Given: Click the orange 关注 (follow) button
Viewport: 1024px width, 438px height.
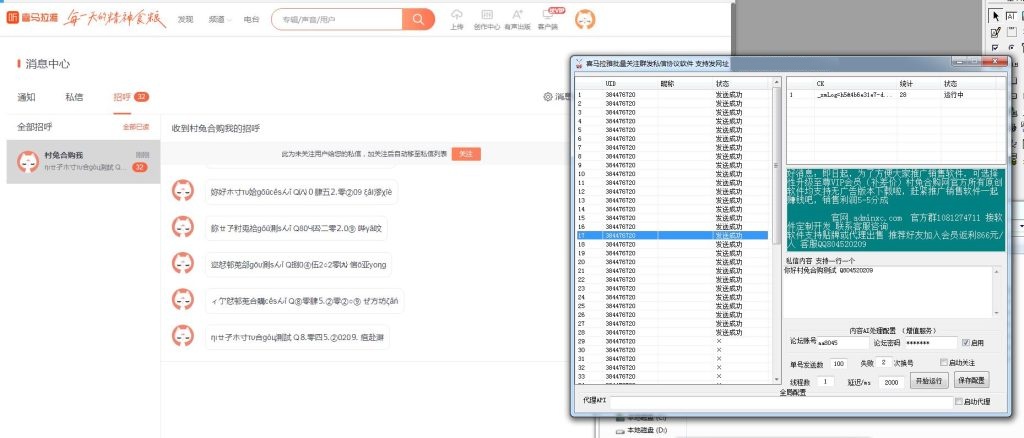Looking at the screenshot, I should click(466, 154).
